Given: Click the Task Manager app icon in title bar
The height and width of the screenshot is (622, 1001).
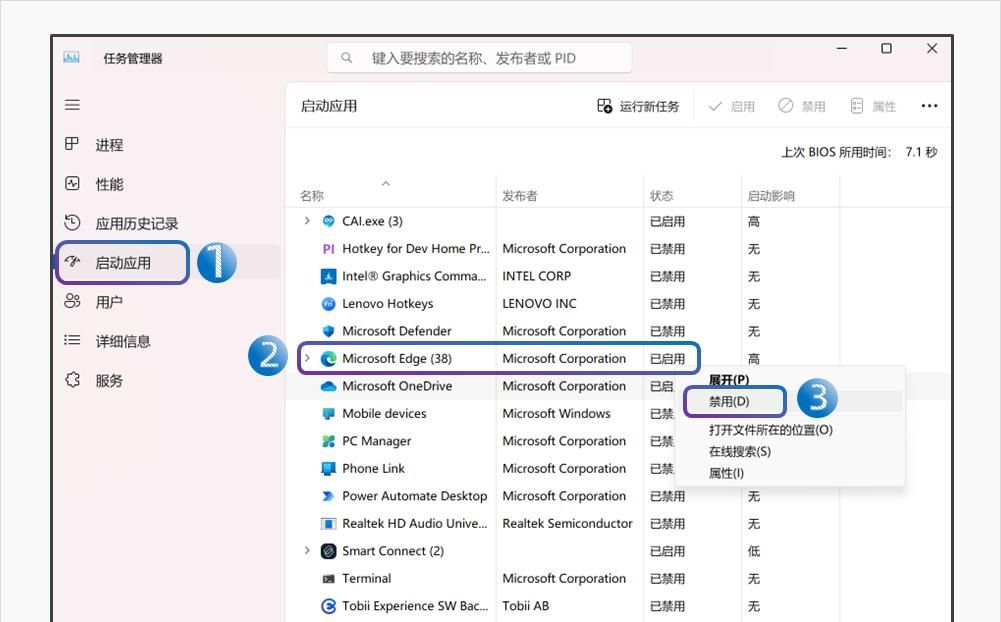Looking at the screenshot, I should [72, 58].
